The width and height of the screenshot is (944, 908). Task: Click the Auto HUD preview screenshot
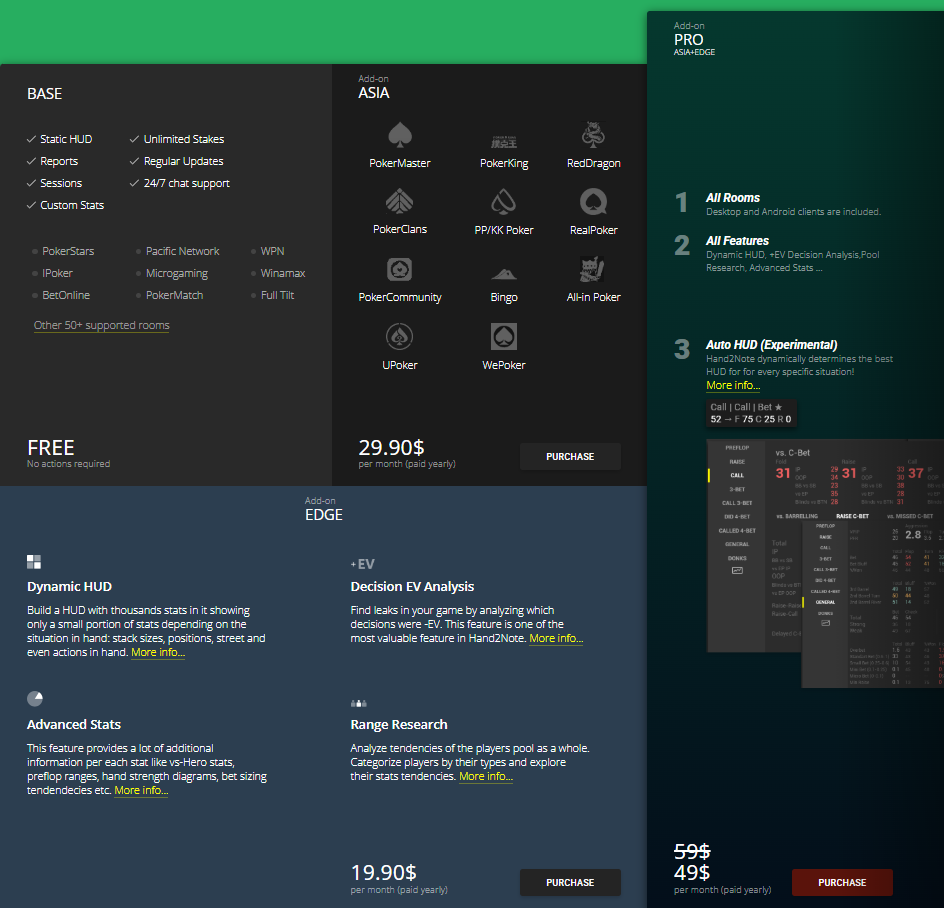(x=825, y=563)
